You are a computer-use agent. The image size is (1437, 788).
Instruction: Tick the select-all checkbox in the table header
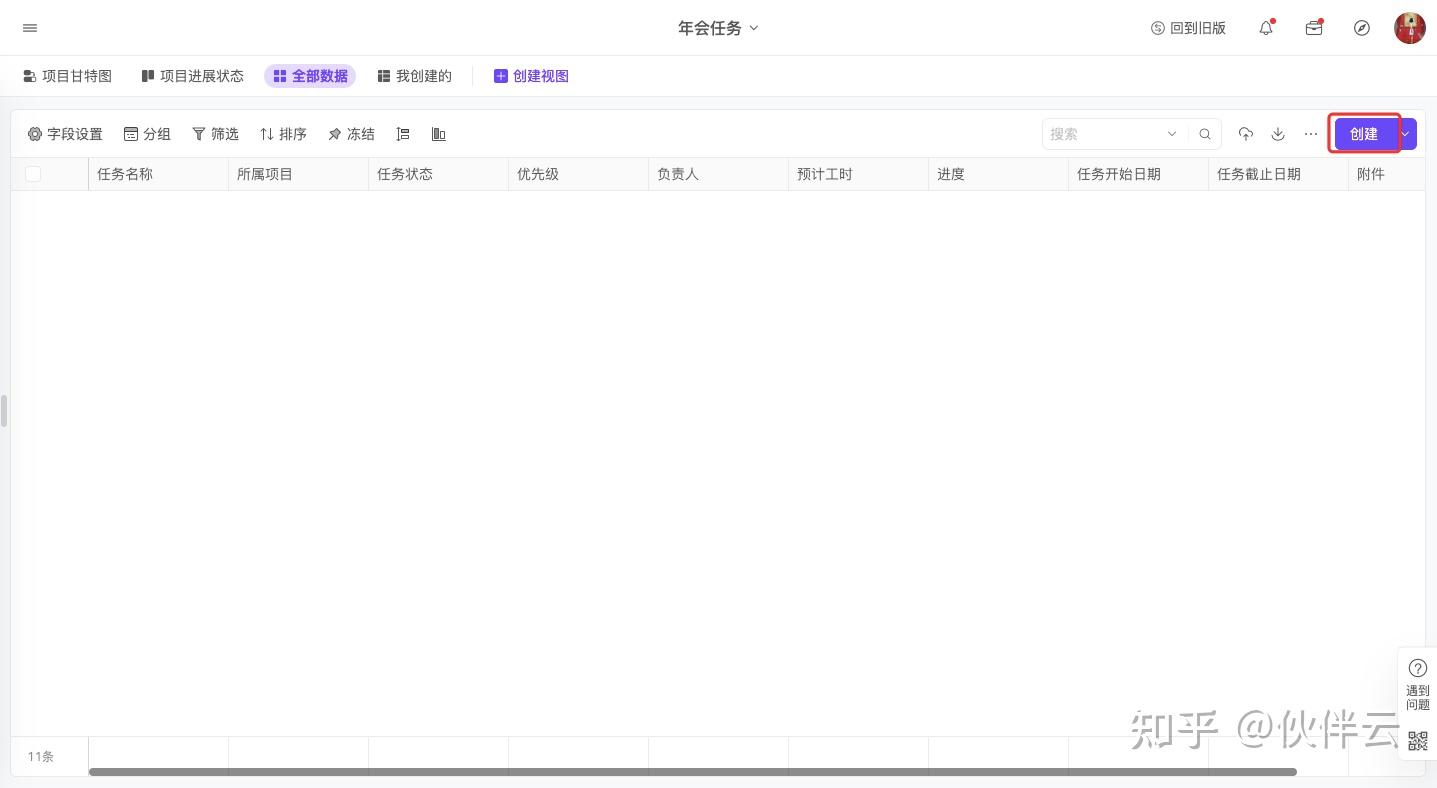[33, 174]
